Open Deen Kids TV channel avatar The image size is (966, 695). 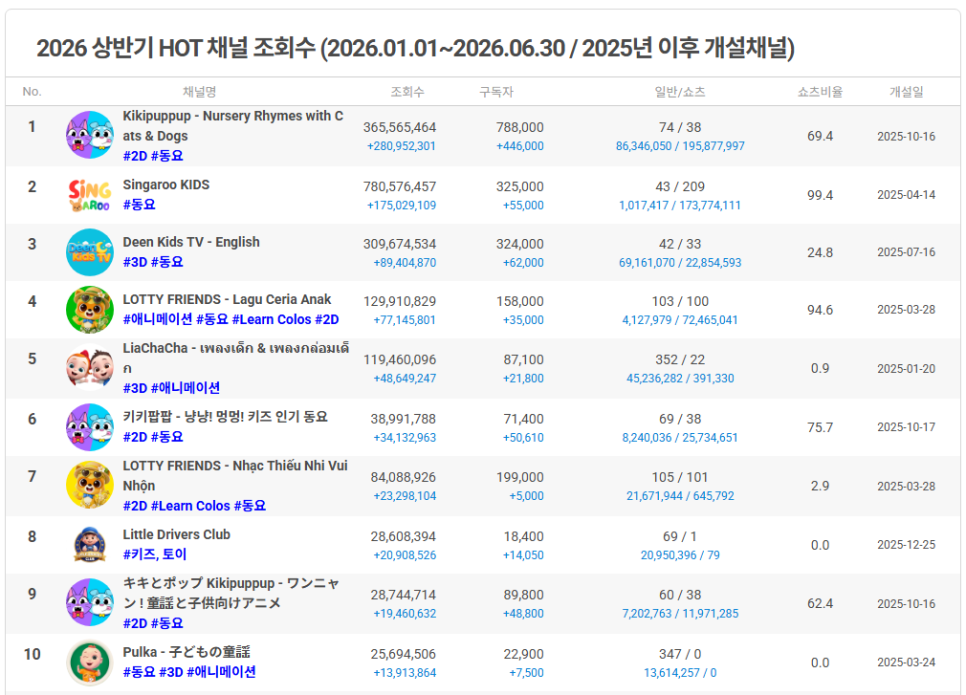[x=90, y=252]
